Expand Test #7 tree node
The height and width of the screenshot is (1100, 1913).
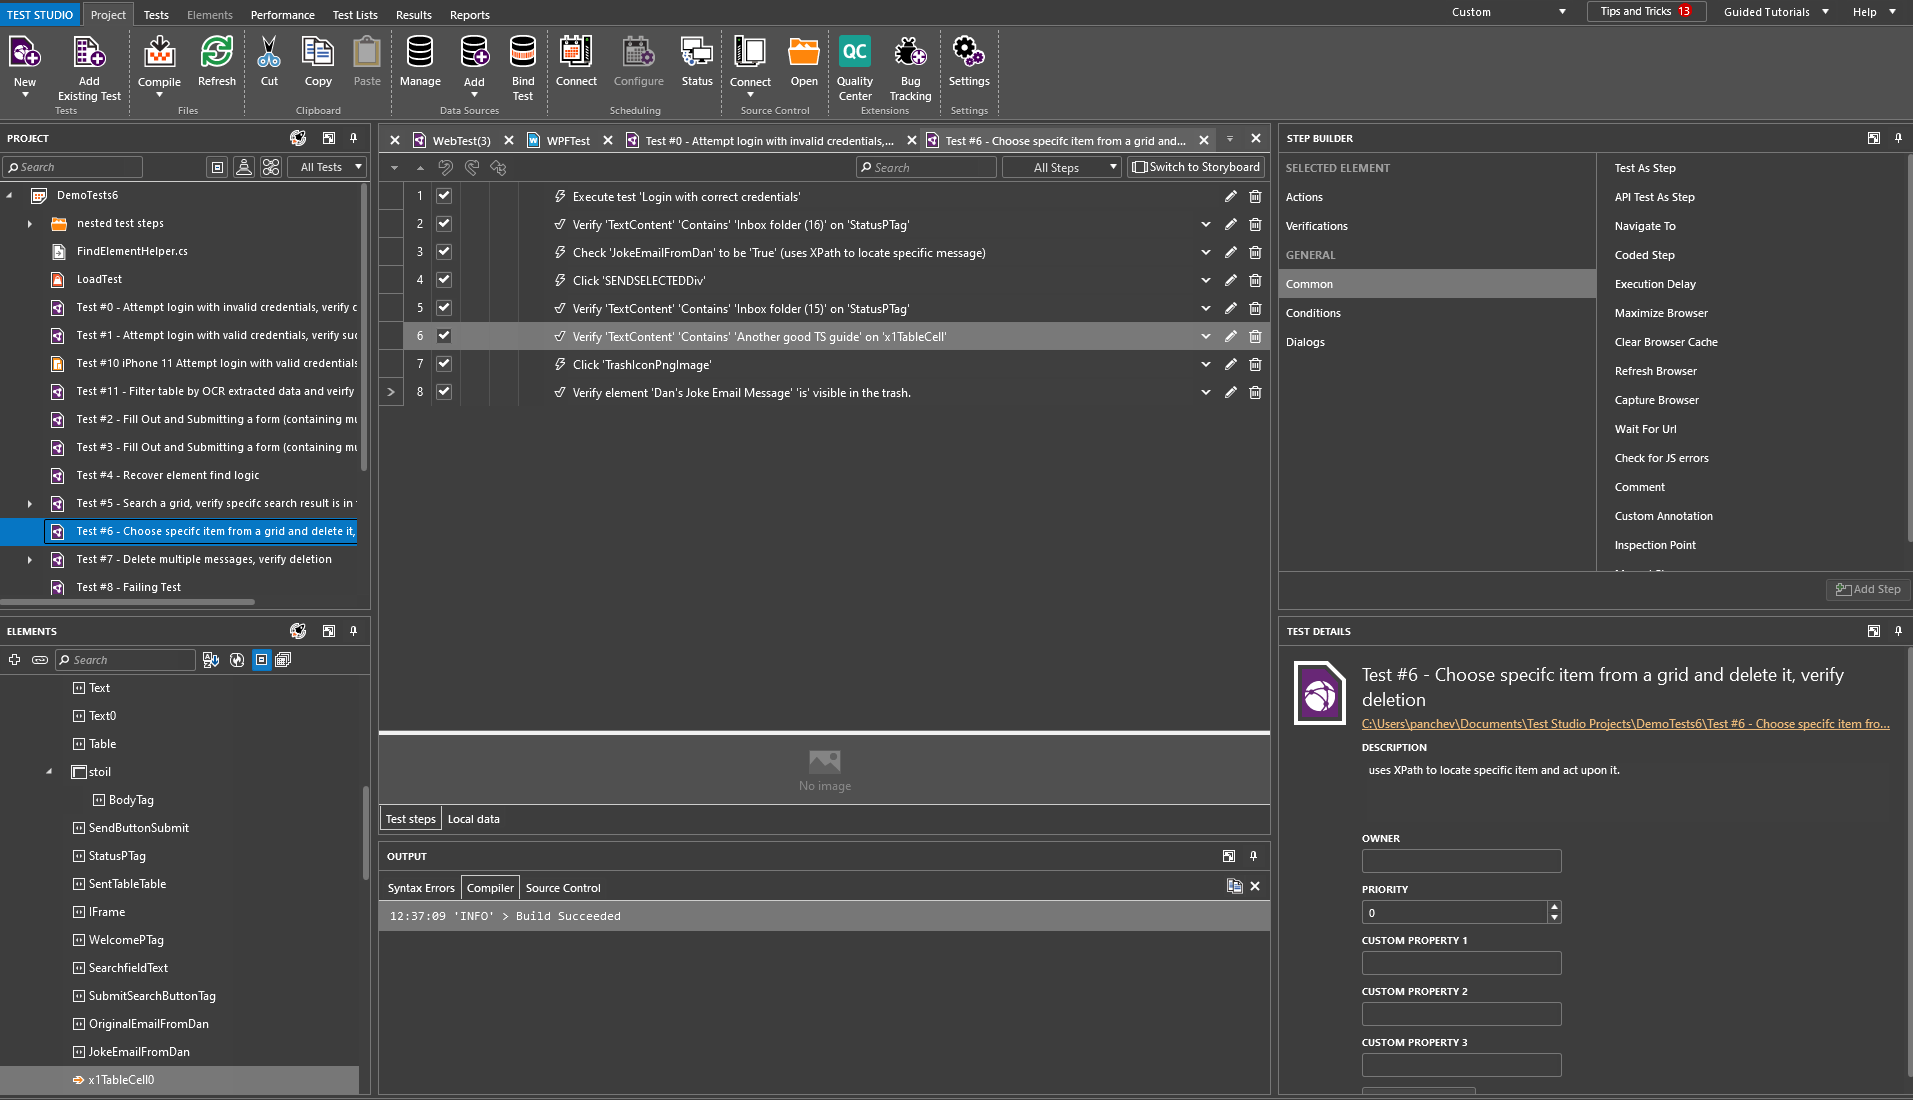30,560
